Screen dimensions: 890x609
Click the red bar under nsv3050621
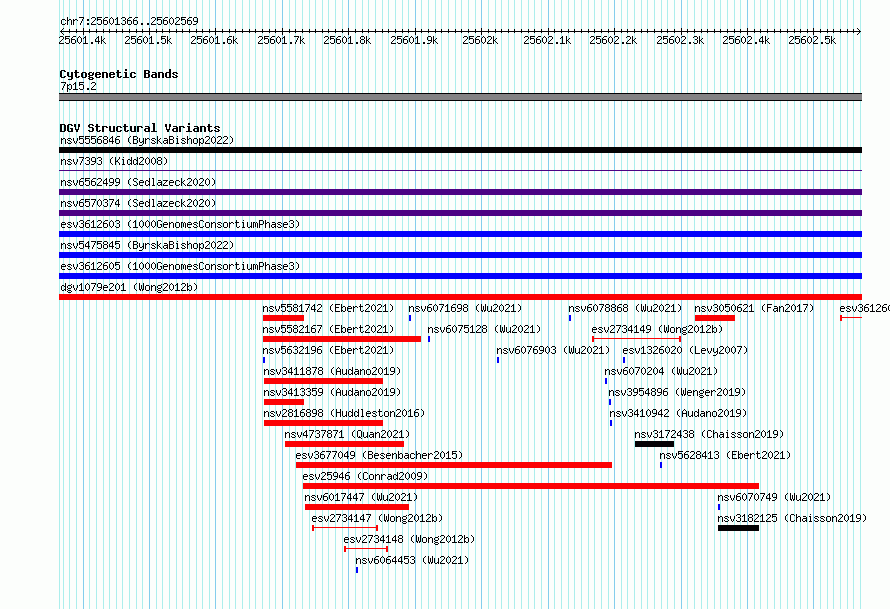coord(715,318)
